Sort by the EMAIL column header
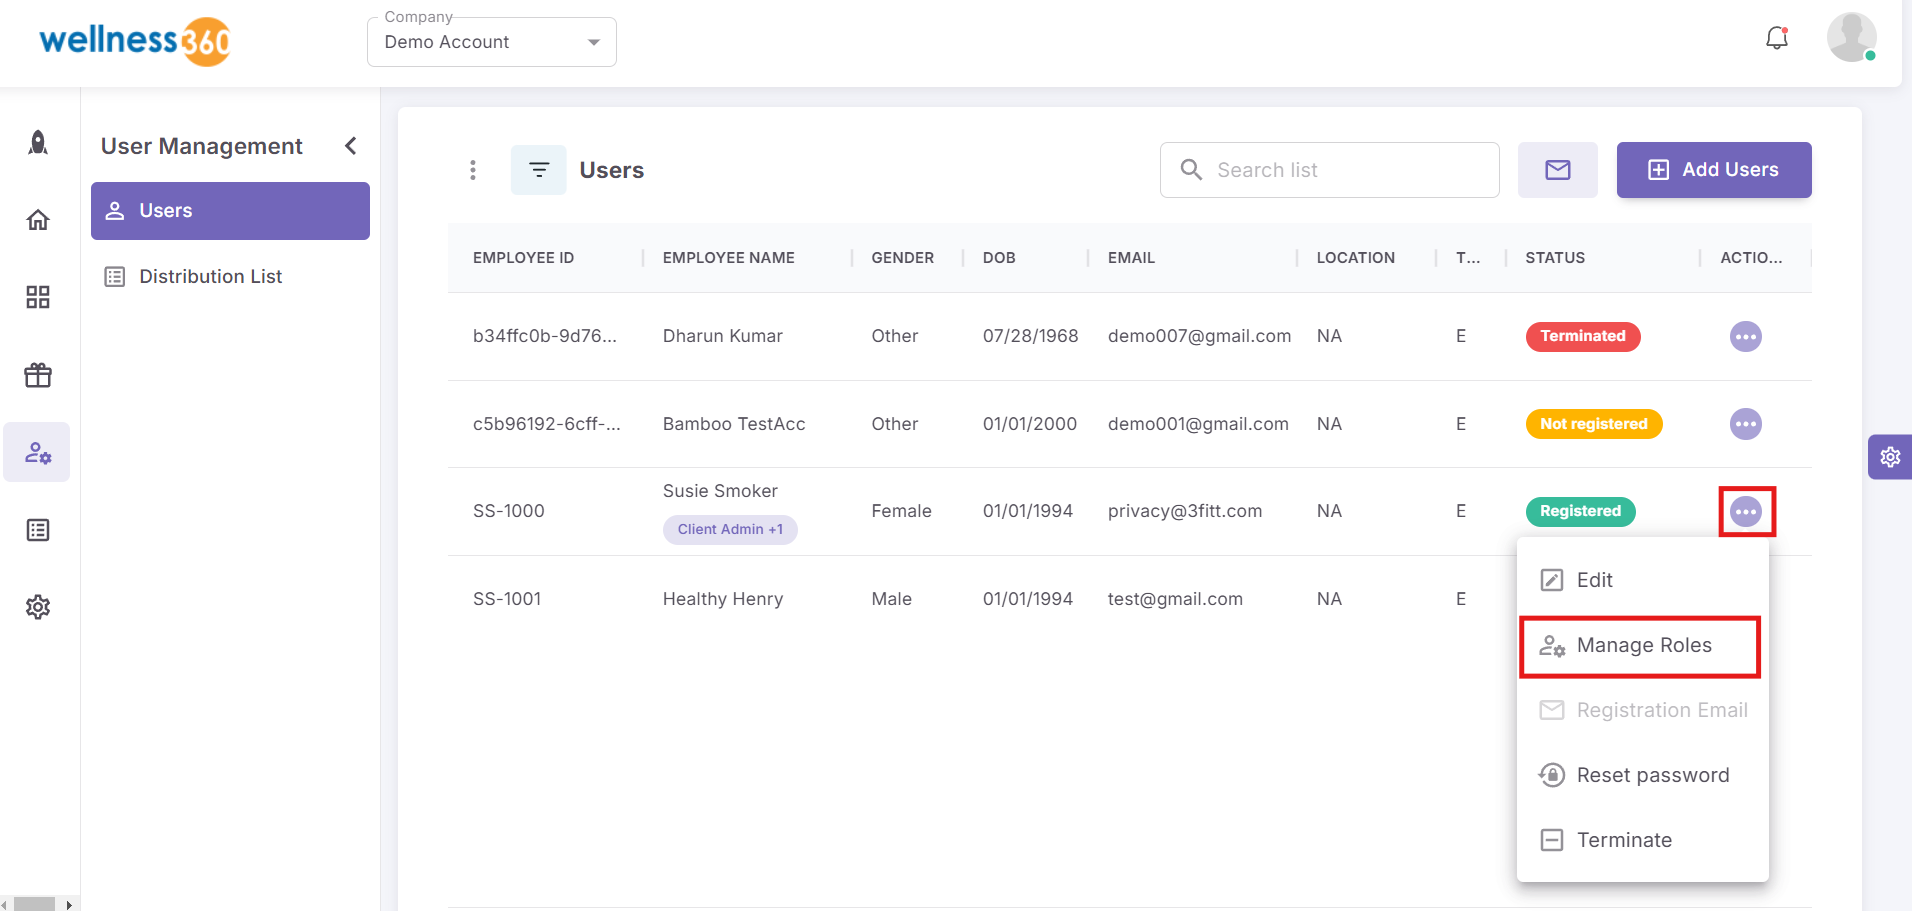This screenshot has height=911, width=1912. [x=1131, y=258]
